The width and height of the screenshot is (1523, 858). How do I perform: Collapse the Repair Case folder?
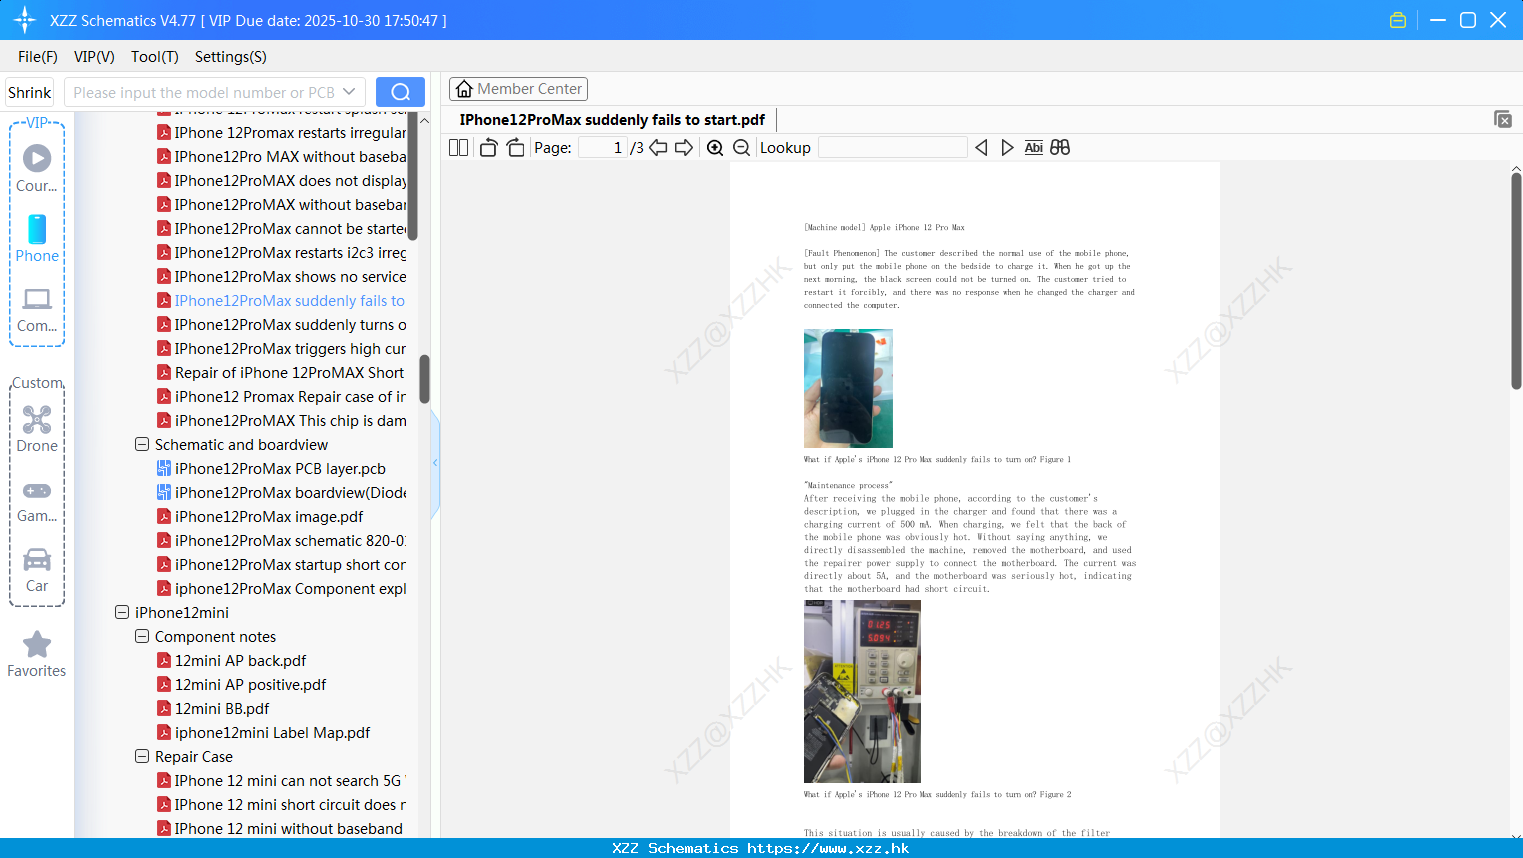[x=142, y=756]
